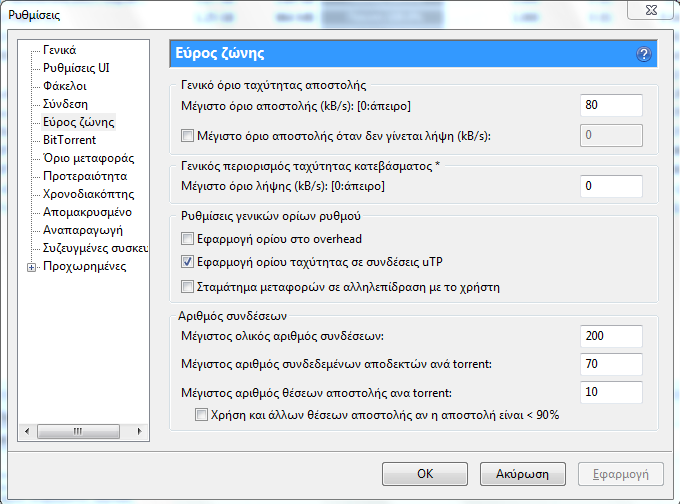Screen dimensions: 680x504
Task: Uncheck Εφαρμογή ορίου ταχύτητας σε συνδέσεις uTP
Action: [187, 262]
